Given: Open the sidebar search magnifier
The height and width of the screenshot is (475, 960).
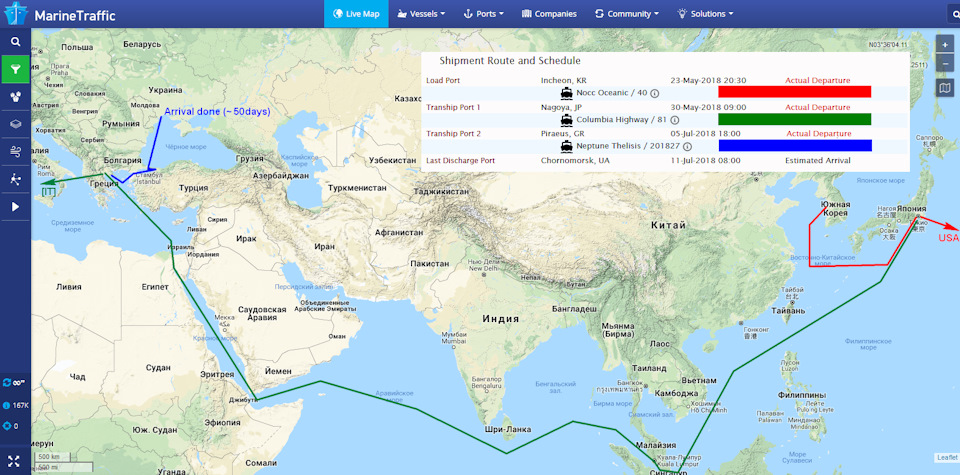Looking at the screenshot, I should [15, 42].
